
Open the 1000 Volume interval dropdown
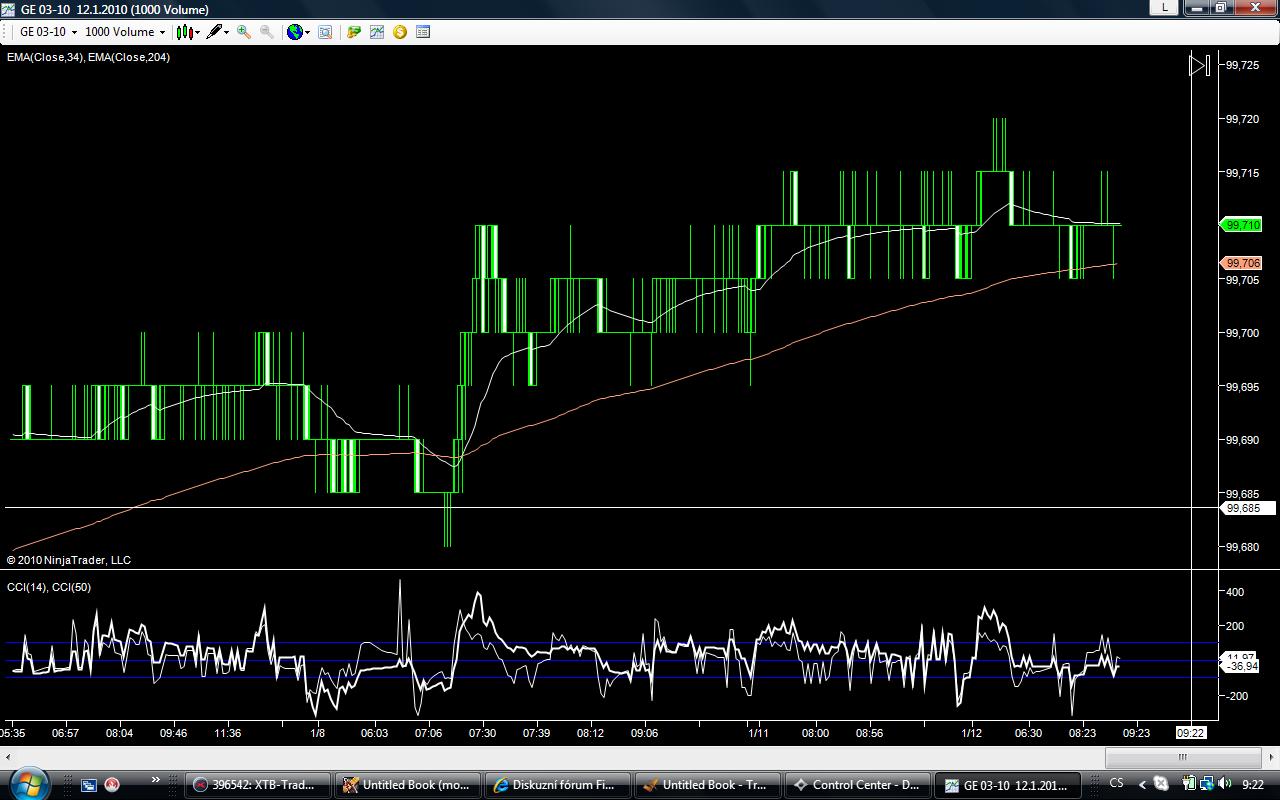pos(124,32)
